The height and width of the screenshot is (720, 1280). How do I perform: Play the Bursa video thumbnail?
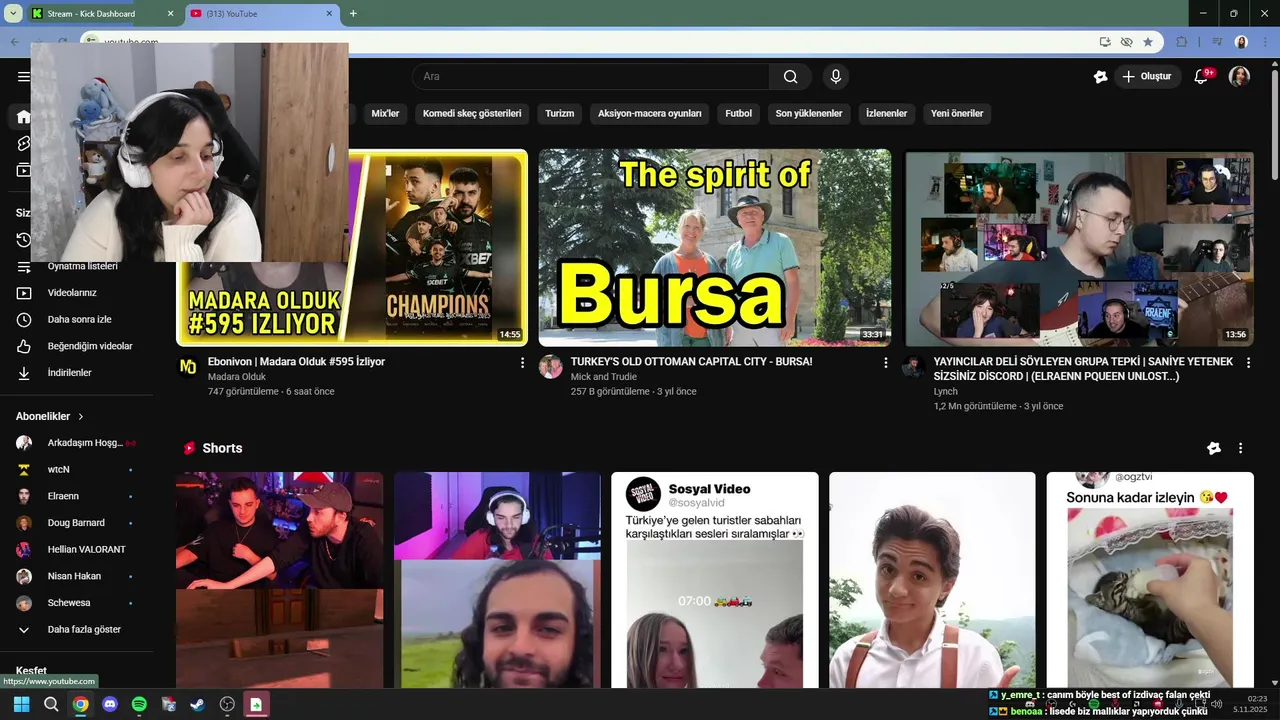click(x=715, y=248)
